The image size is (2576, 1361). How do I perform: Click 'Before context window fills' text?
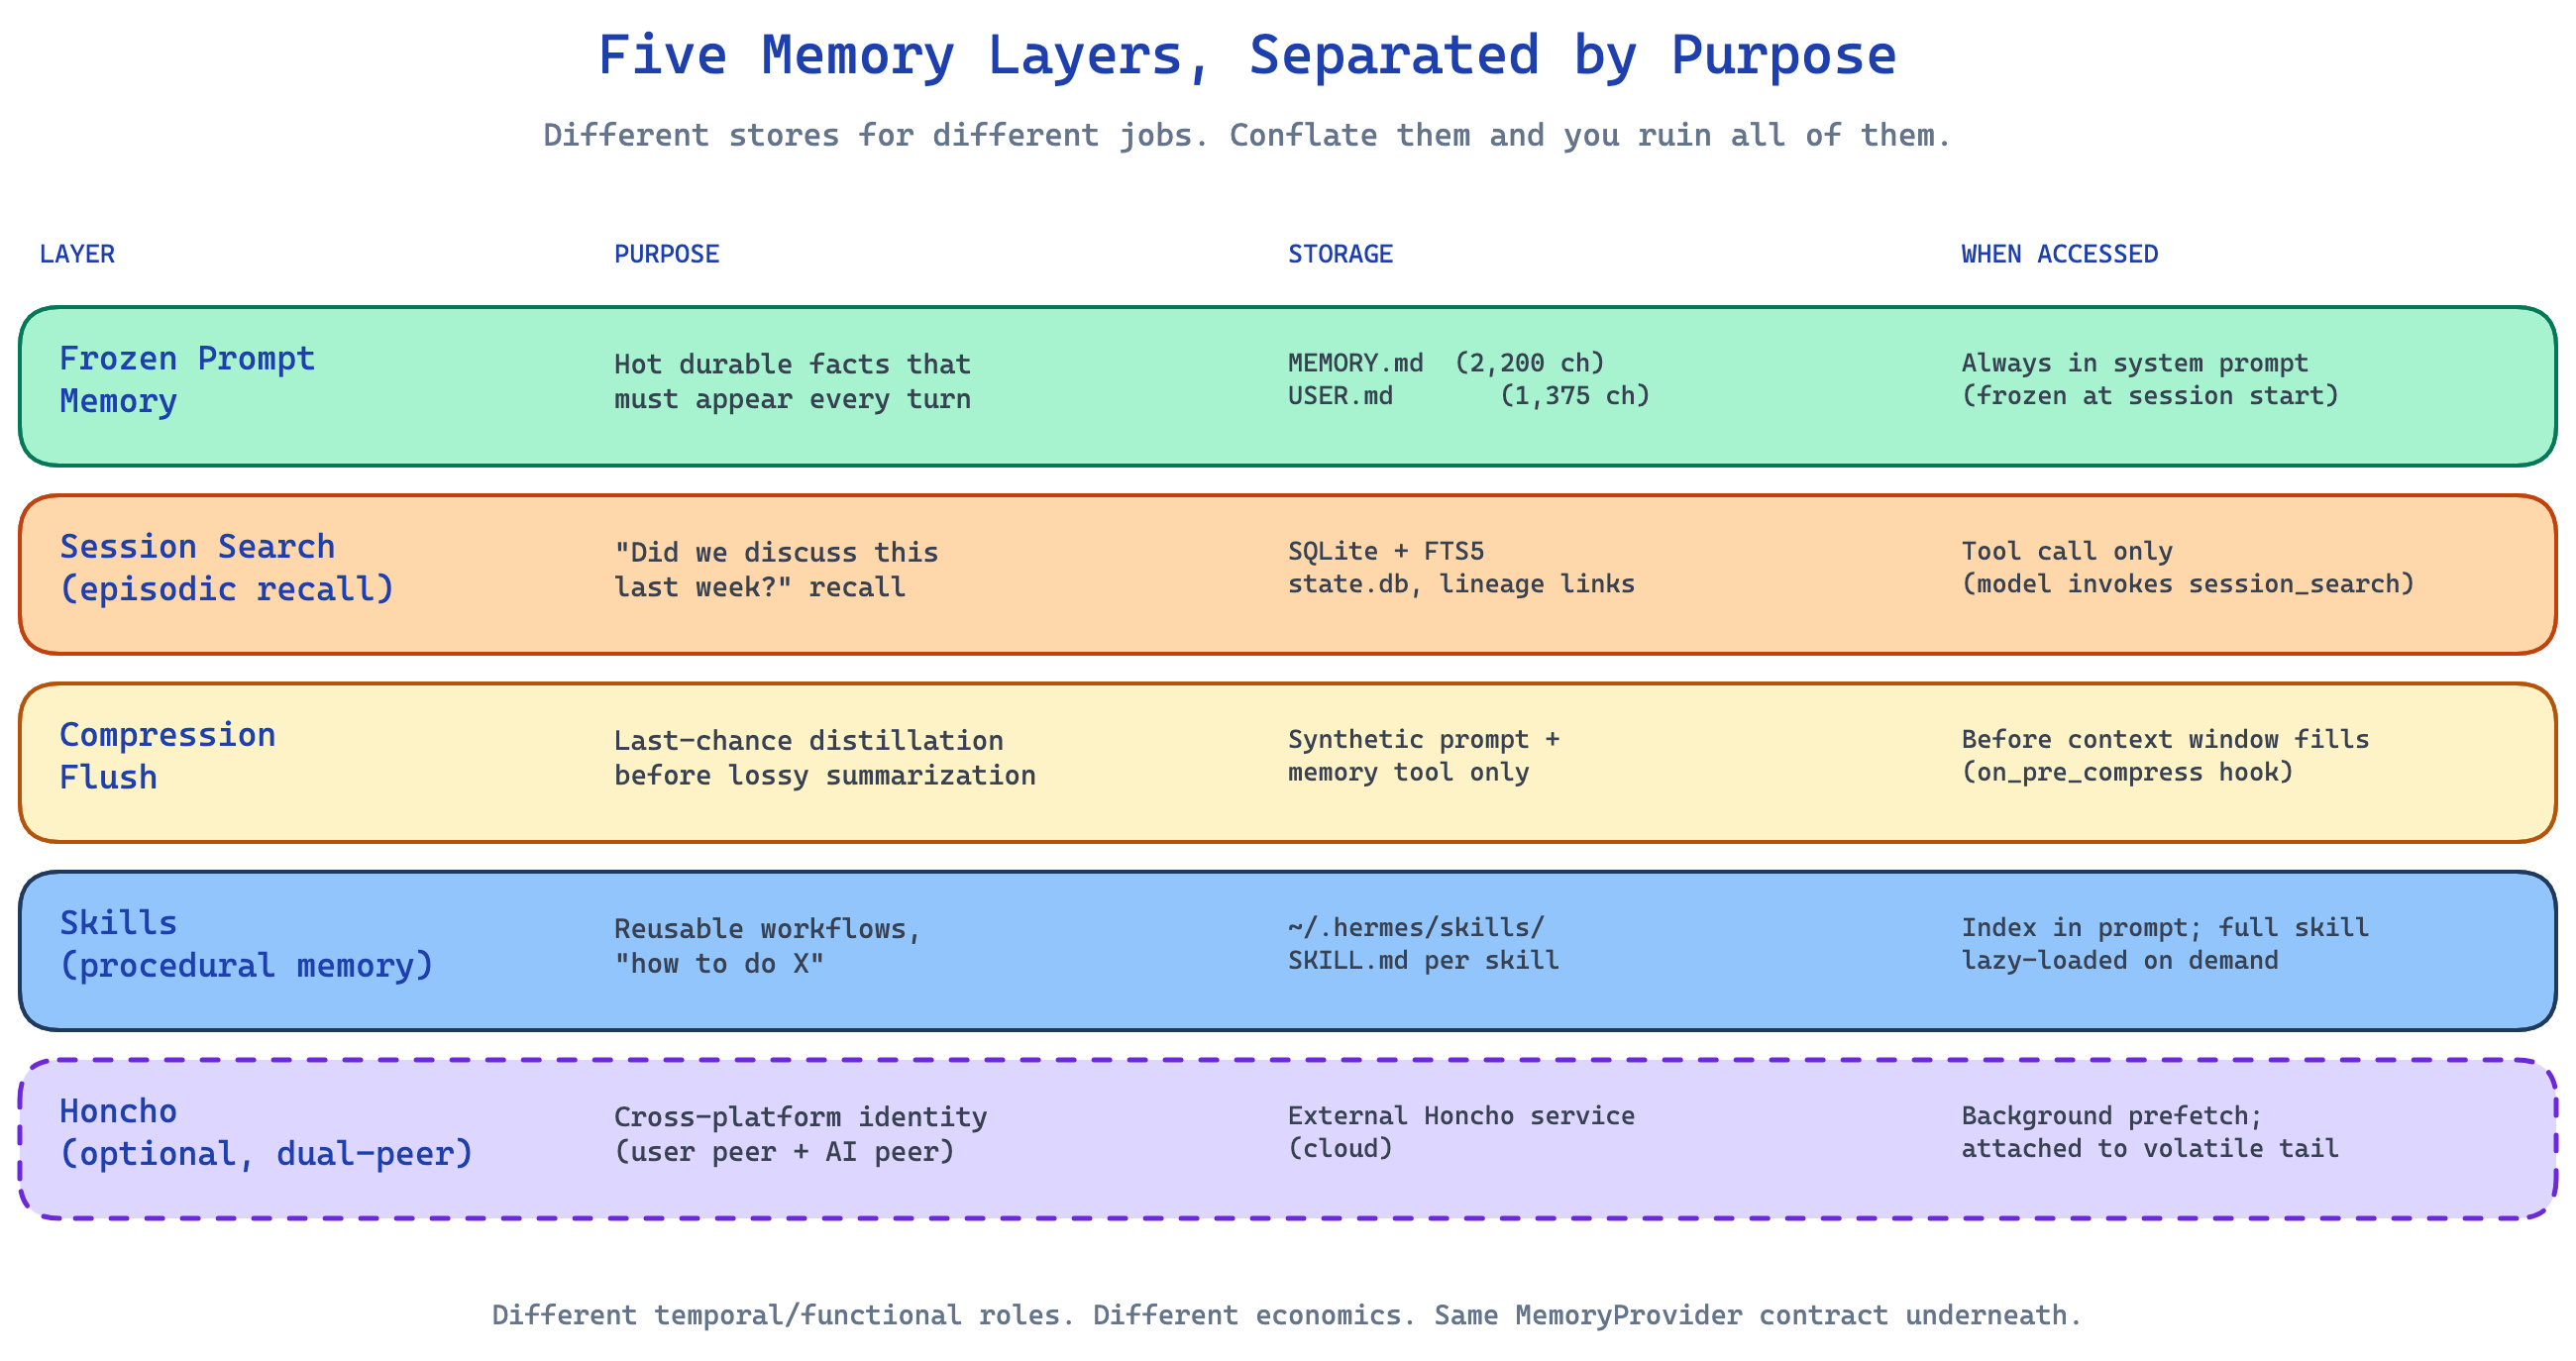pyautogui.click(x=2165, y=739)
